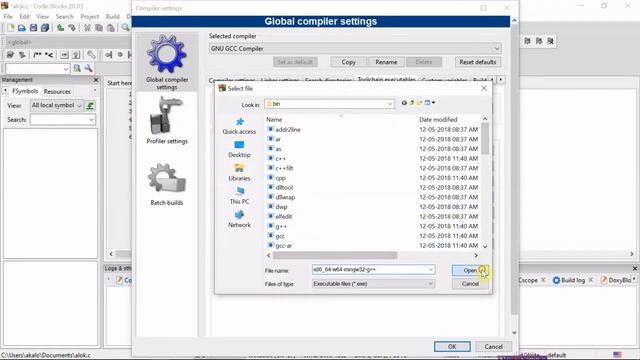Open the All local symbol View dropdown
Screen dimensions: 640x360
[x=56, y=106]
